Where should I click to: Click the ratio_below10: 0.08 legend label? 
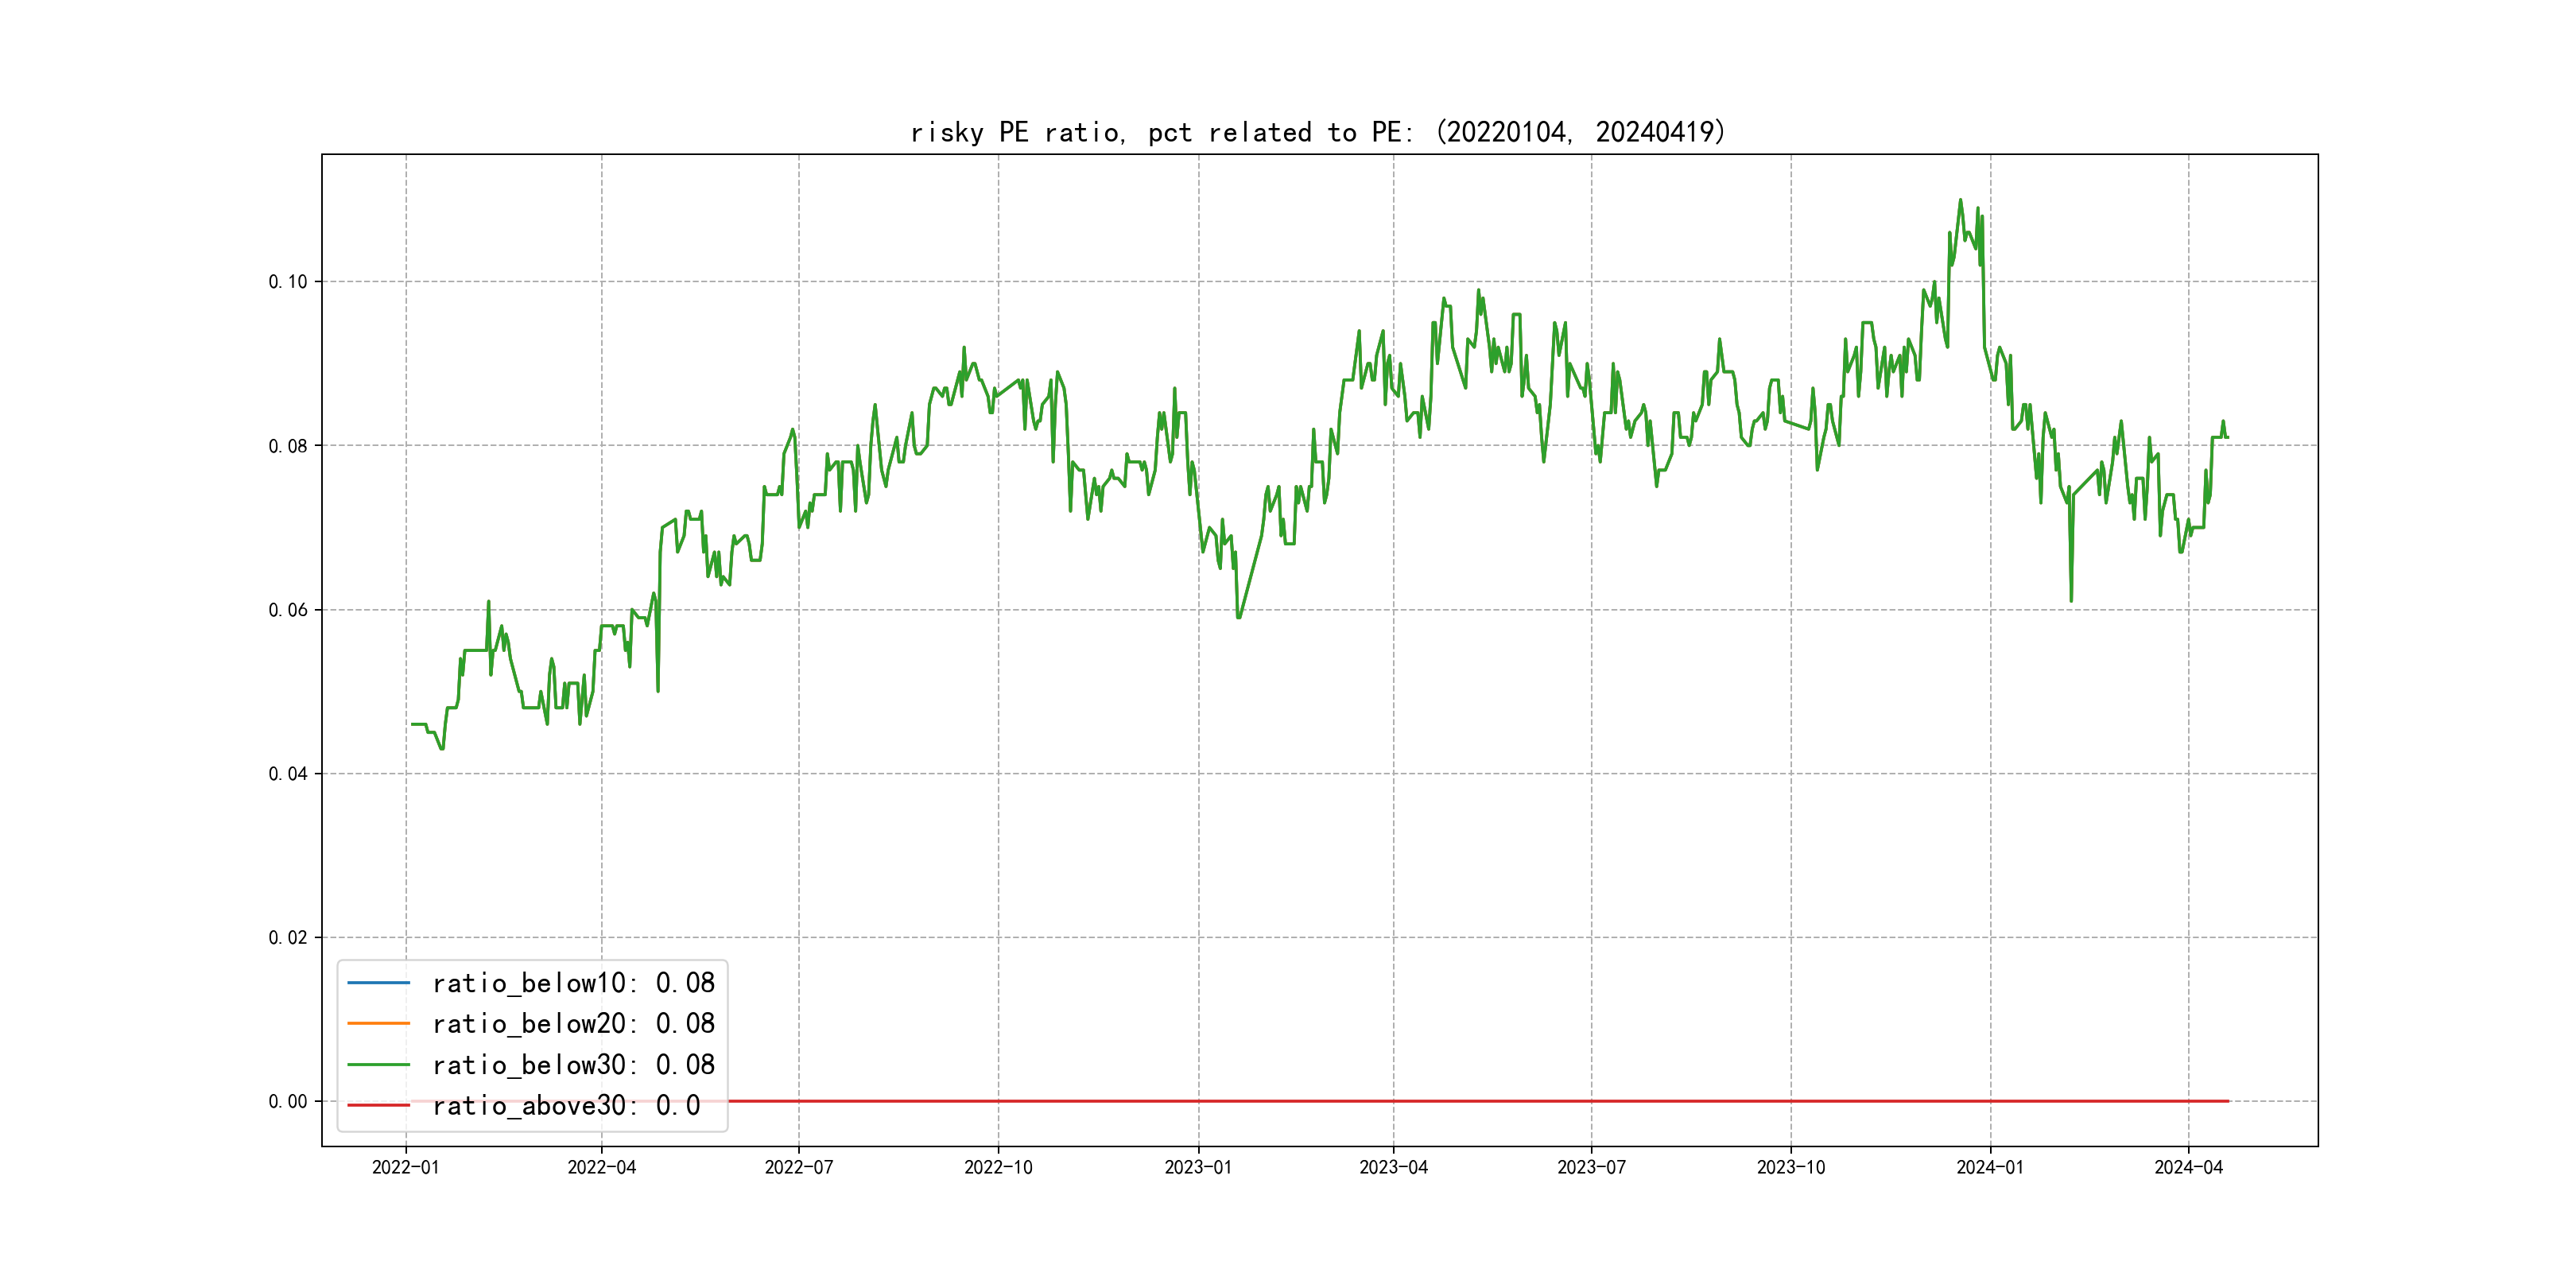click(573, 983)
